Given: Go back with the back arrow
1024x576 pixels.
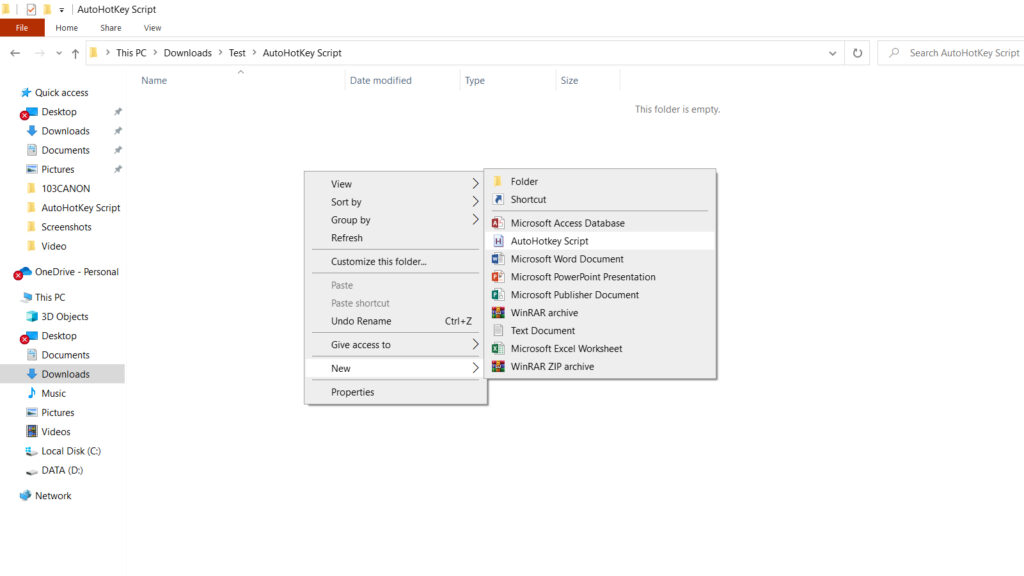Looking at the screenshot, I should pos(15,53).
